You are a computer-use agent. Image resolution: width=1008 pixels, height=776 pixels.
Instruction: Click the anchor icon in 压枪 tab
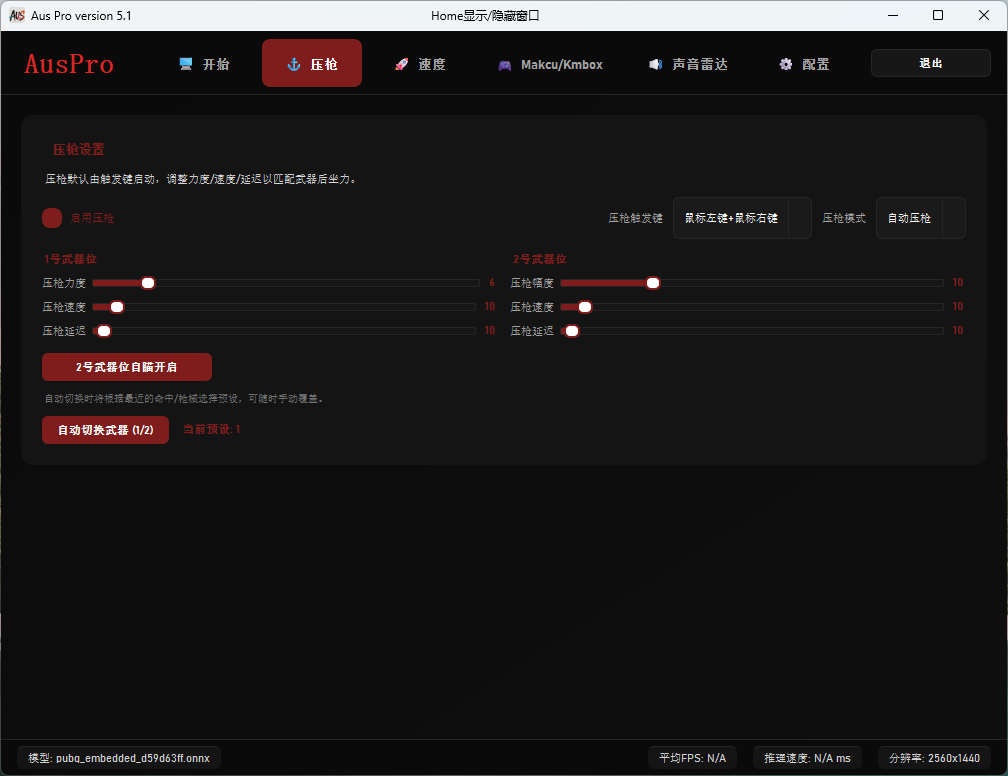pyautogui.click(x=294, y=64)
